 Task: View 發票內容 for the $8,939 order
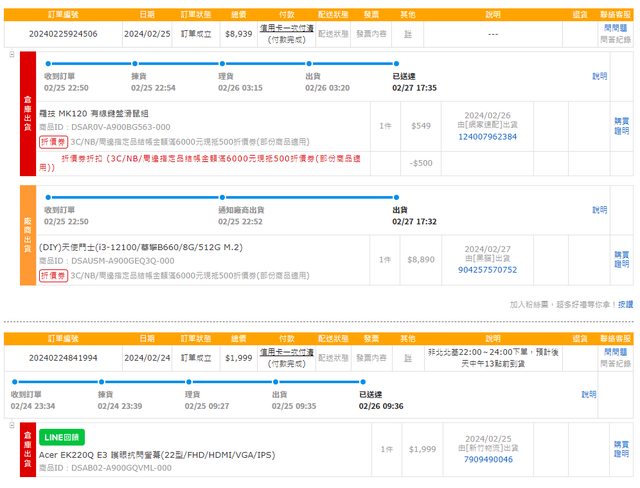point(371,33)
